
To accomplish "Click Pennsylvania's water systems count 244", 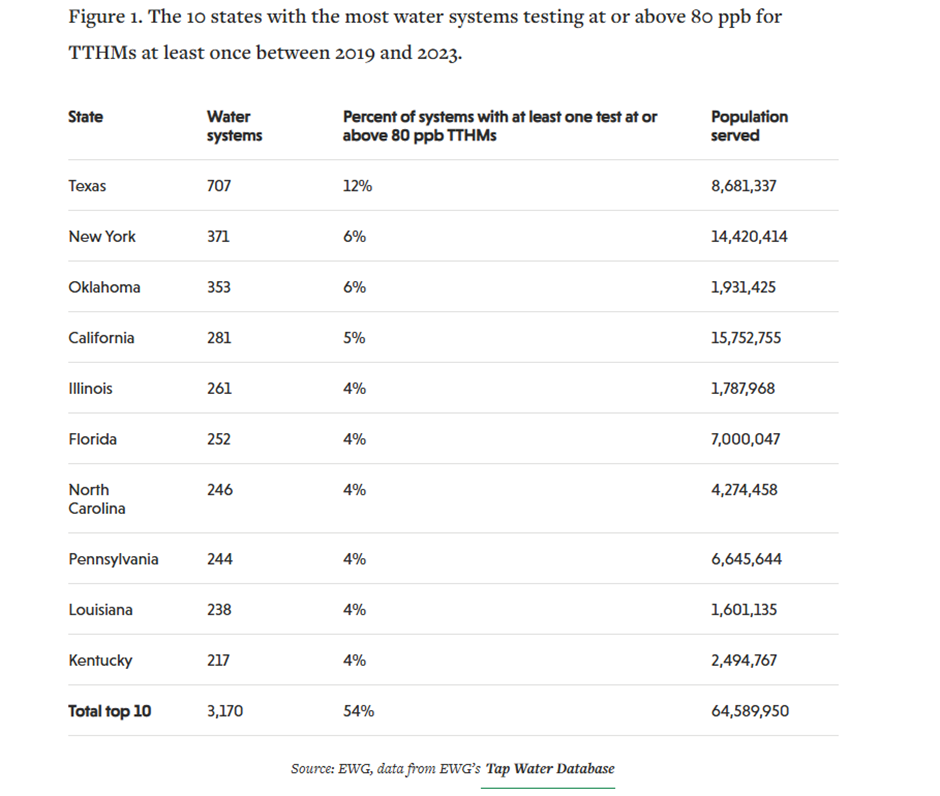I will (219, 559).
